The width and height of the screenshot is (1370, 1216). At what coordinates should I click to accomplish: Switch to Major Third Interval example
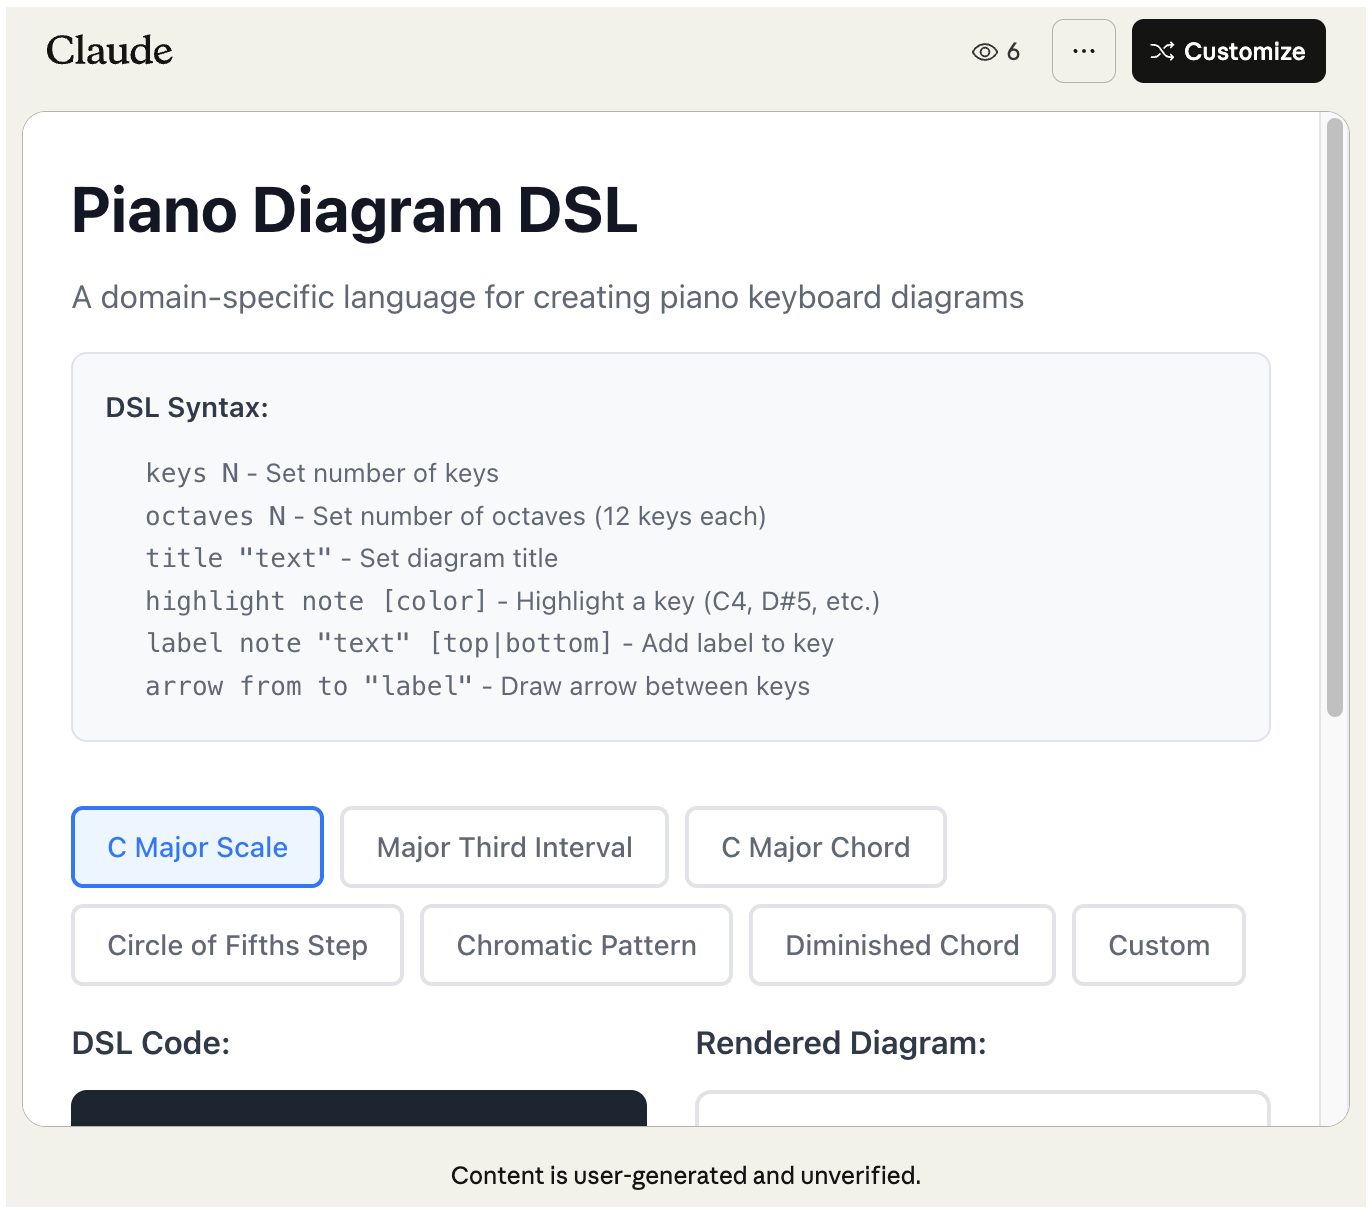tap(504, 847)
